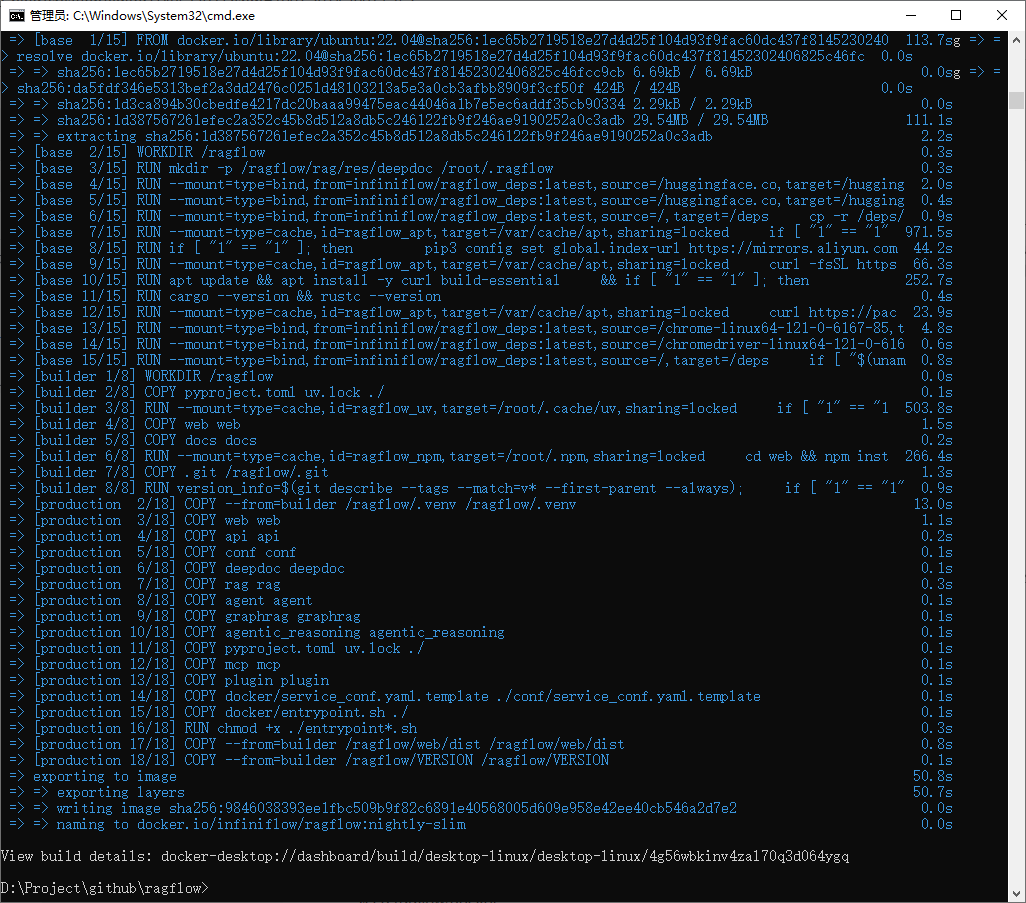This screenshot has width=1026, height=903.
Task: Click the scrollbar up arrow
Action: pyautogui.click(x=1016, y=39)
